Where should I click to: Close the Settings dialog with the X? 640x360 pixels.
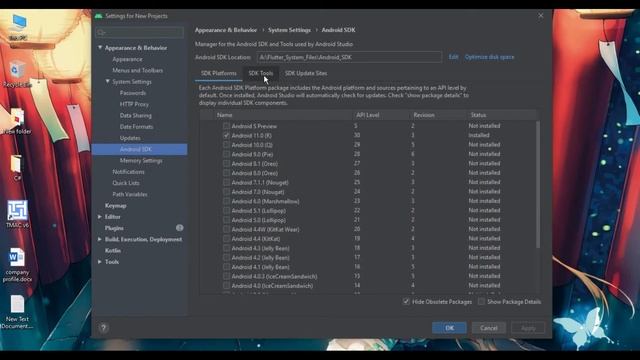point(541,16)
